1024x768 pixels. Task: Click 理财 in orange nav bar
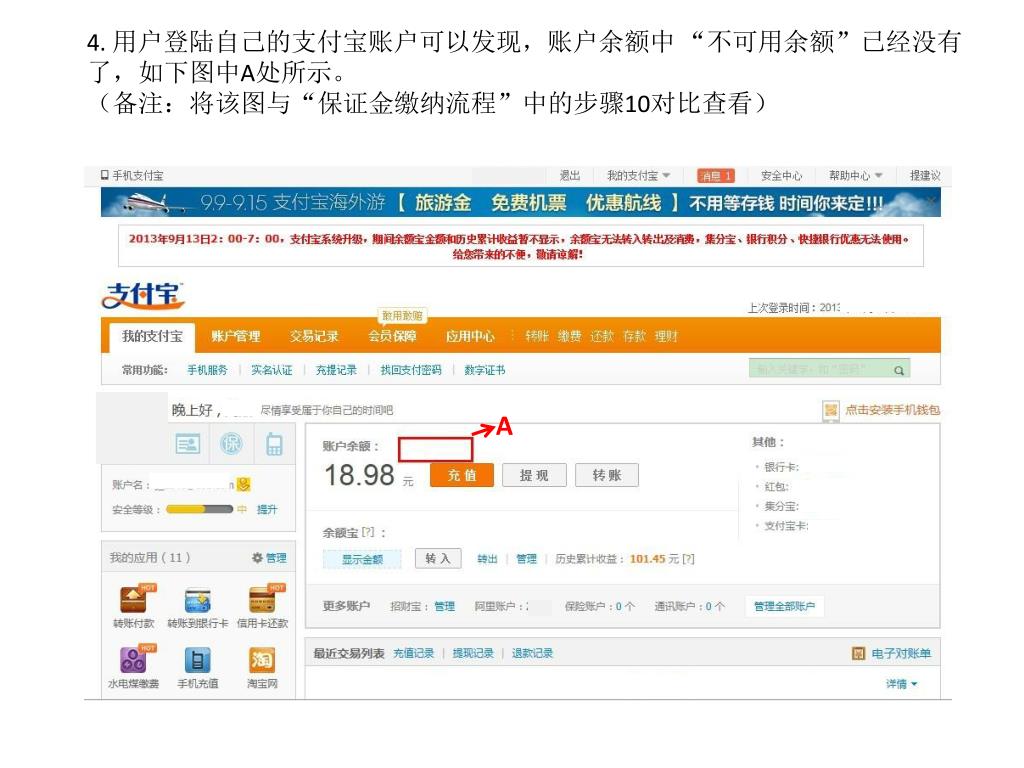(667, 336)
